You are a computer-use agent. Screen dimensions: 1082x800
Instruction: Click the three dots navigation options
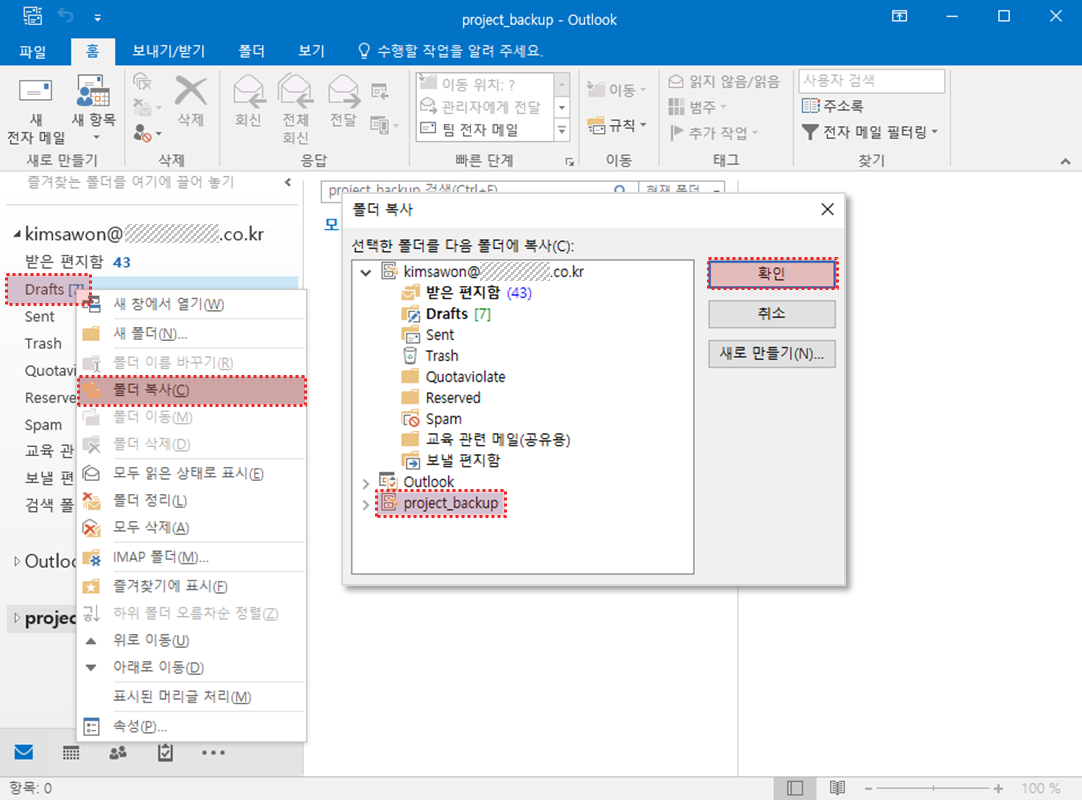(213, 752)
